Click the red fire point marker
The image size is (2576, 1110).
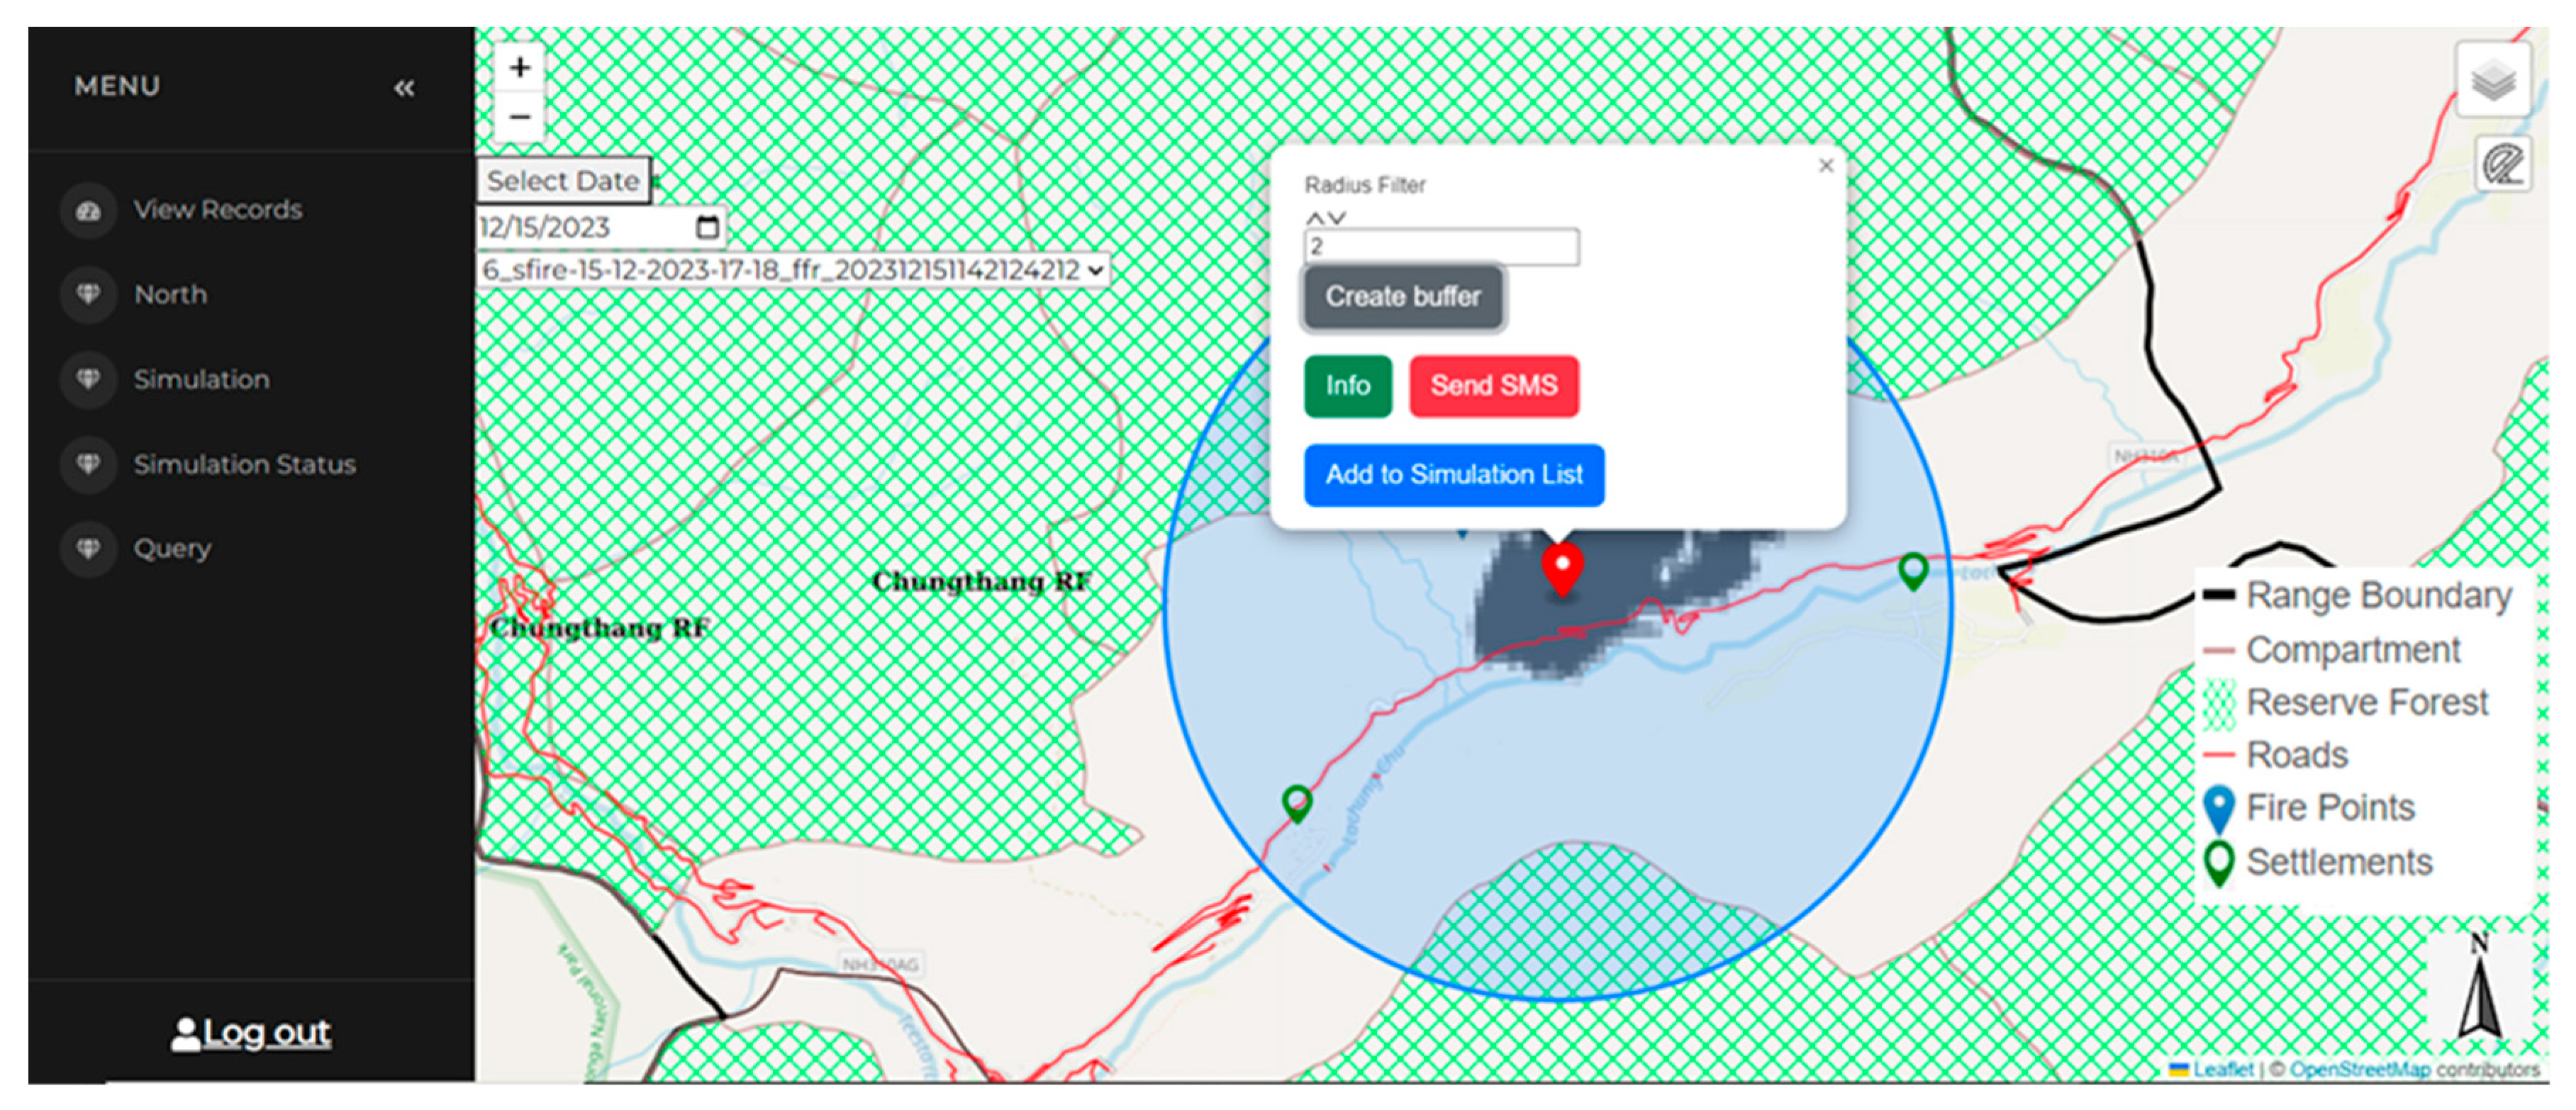[x=1561, y=568]
